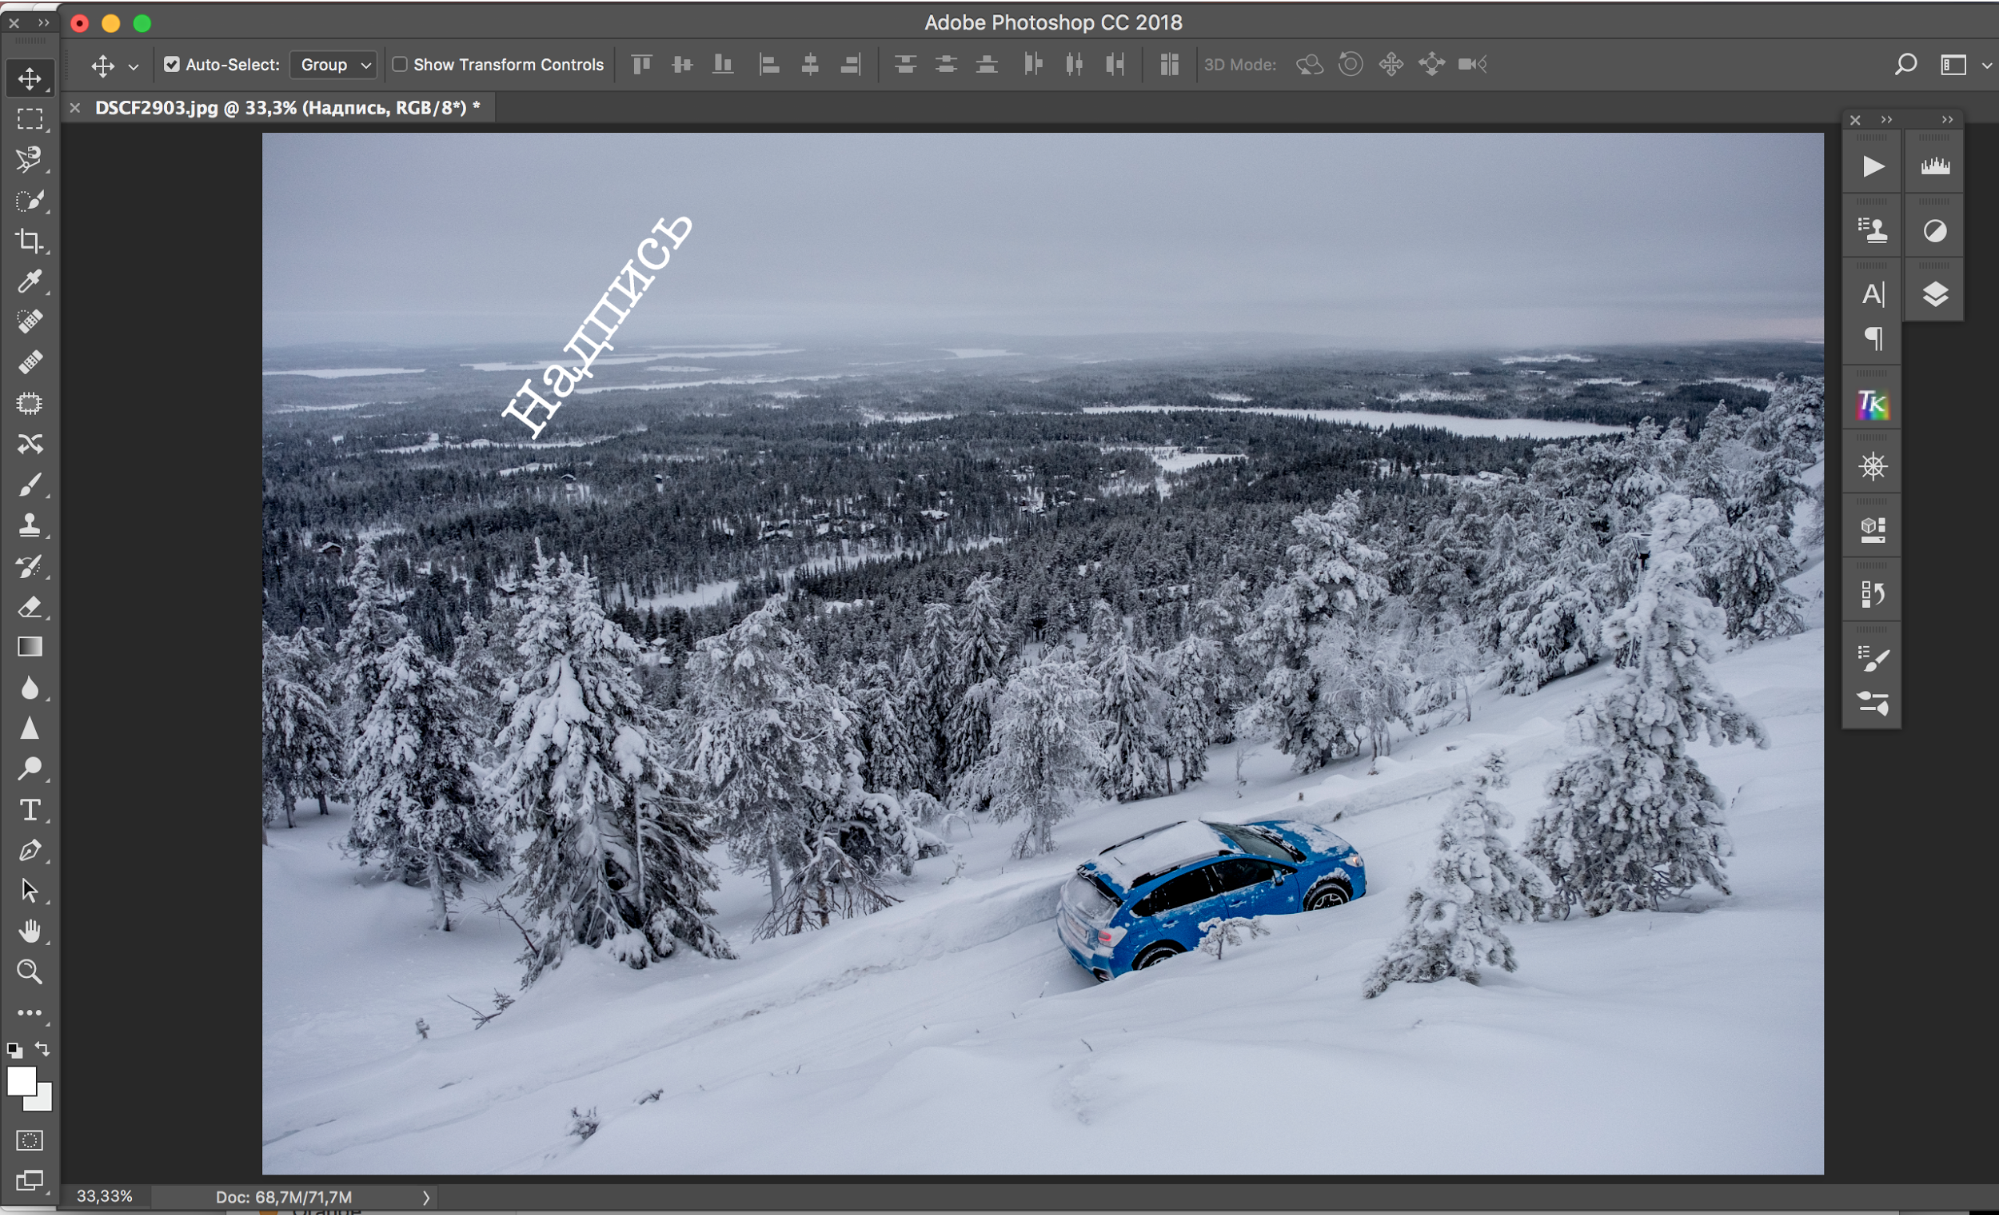Toggle Auto-Select checkbox
The image size is (1999, 1216).
click(x=170, y=66)
